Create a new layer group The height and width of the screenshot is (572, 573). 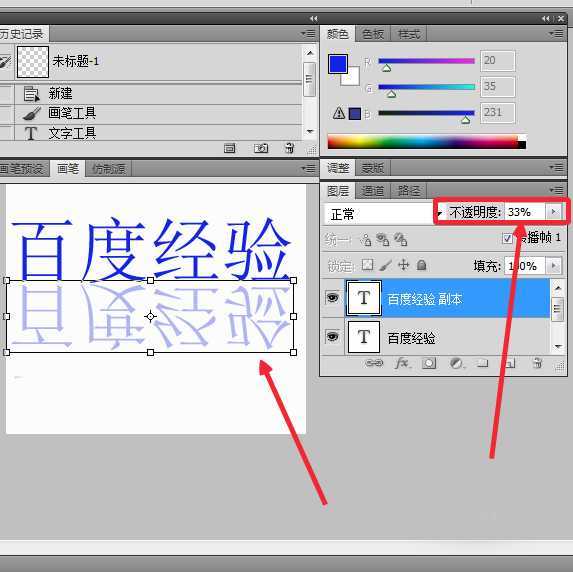coord(483,363)
